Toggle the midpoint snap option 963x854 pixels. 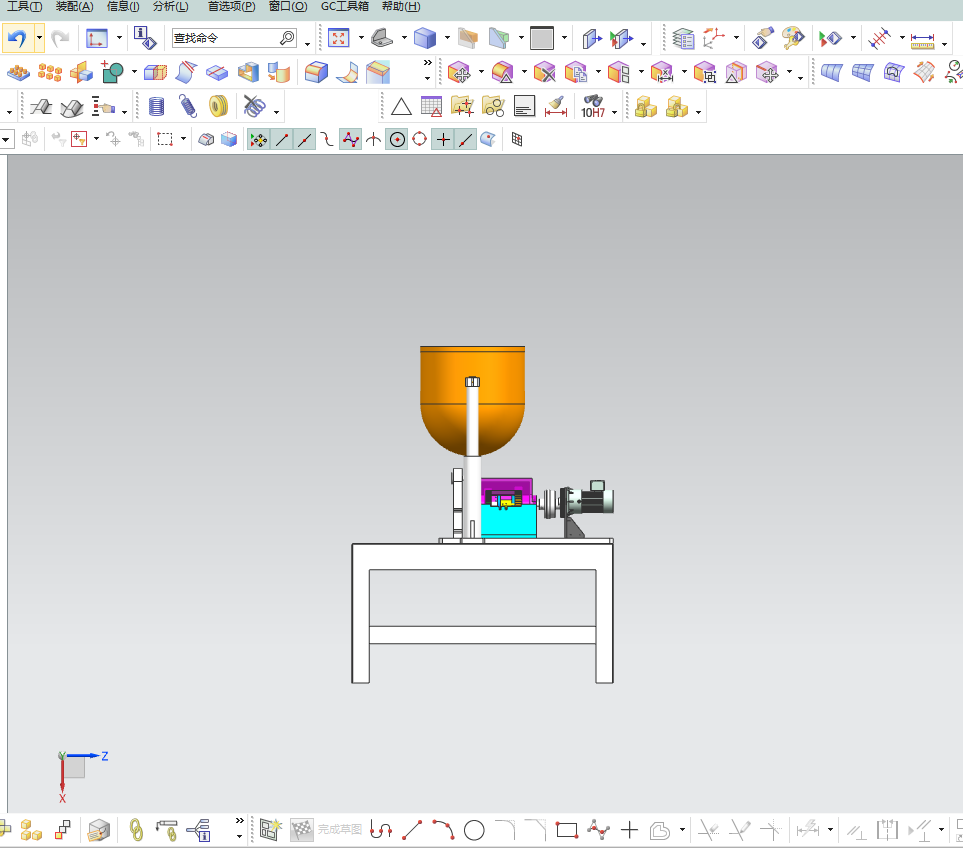(305, 140)
